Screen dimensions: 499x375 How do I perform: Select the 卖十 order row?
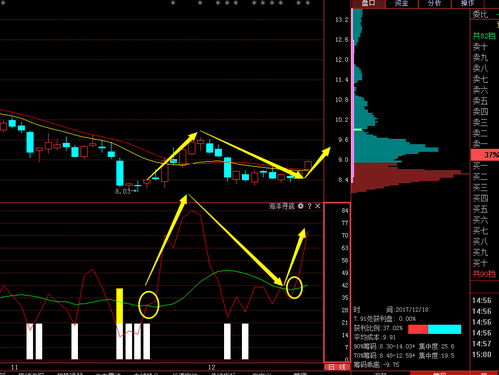coord(480,46)
